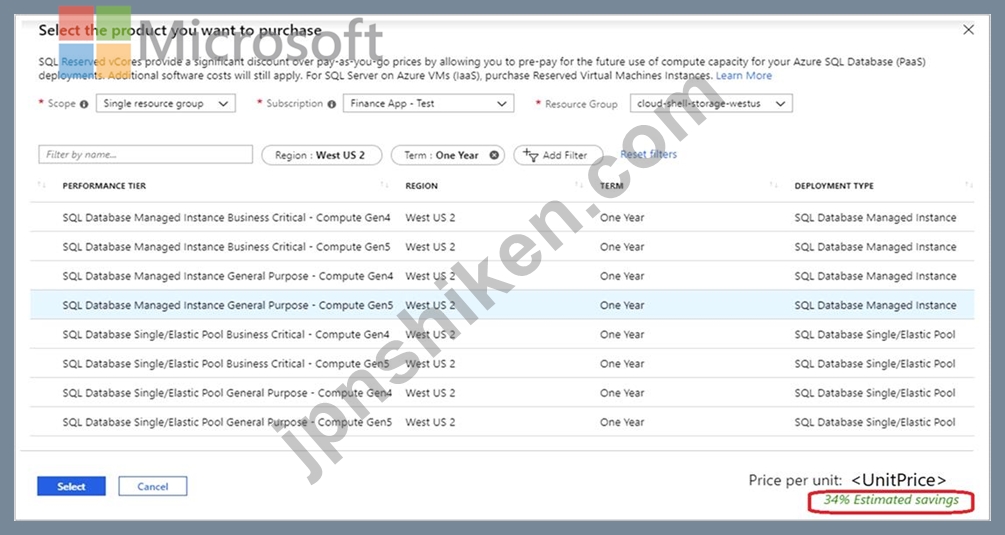This screenshot has width=1005, height=535.
Task: Remove the Term One Year filter
Action: 494,155
